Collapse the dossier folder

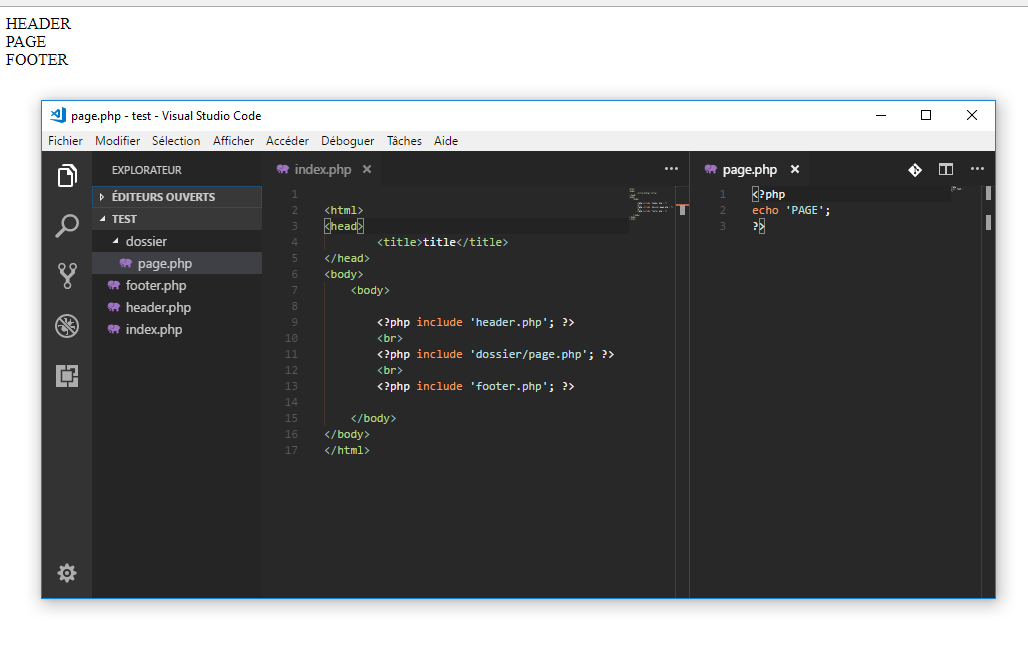point(177,241)
